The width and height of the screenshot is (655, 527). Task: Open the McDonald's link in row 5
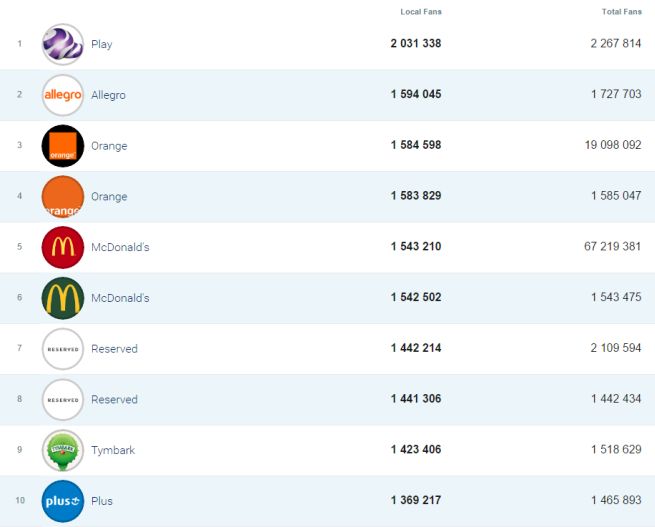[119, 247]
